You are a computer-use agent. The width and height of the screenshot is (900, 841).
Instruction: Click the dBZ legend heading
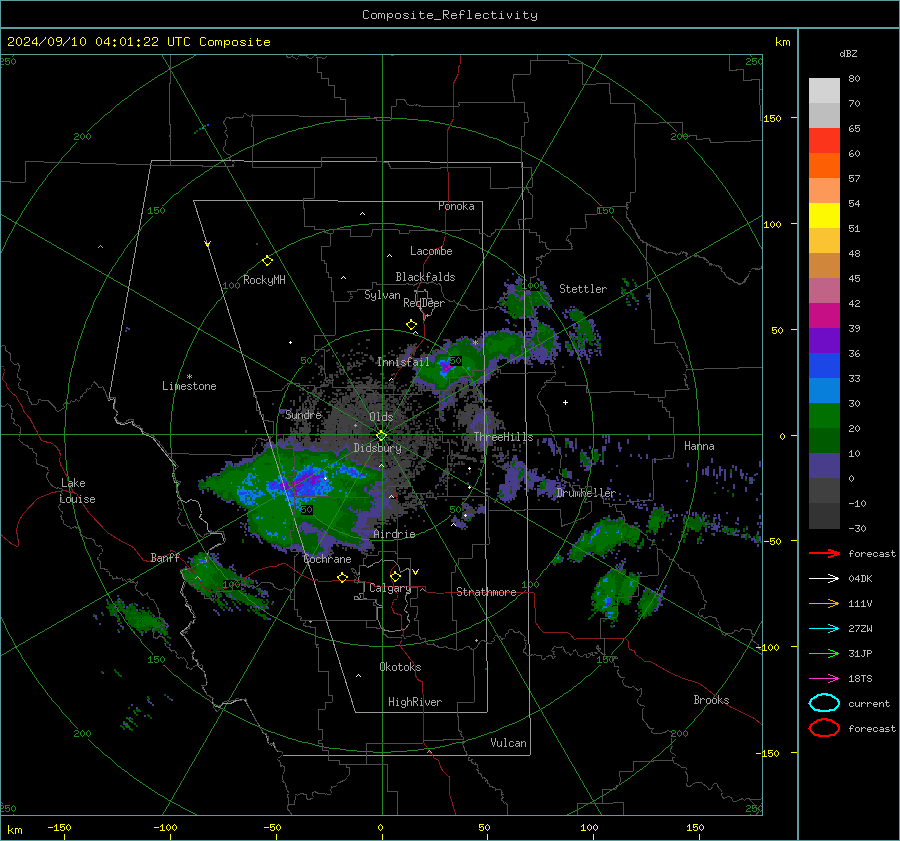[848, 53]
